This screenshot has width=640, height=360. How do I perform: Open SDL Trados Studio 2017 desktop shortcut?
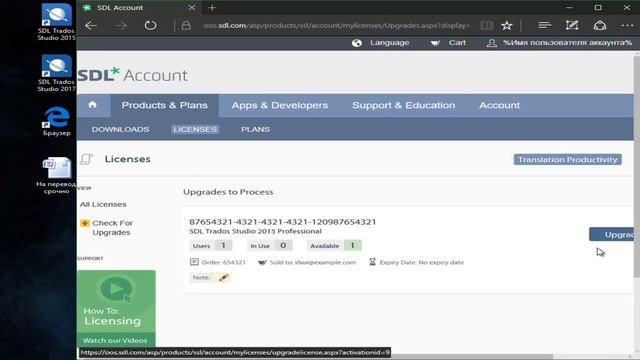(x=56, y=73)
